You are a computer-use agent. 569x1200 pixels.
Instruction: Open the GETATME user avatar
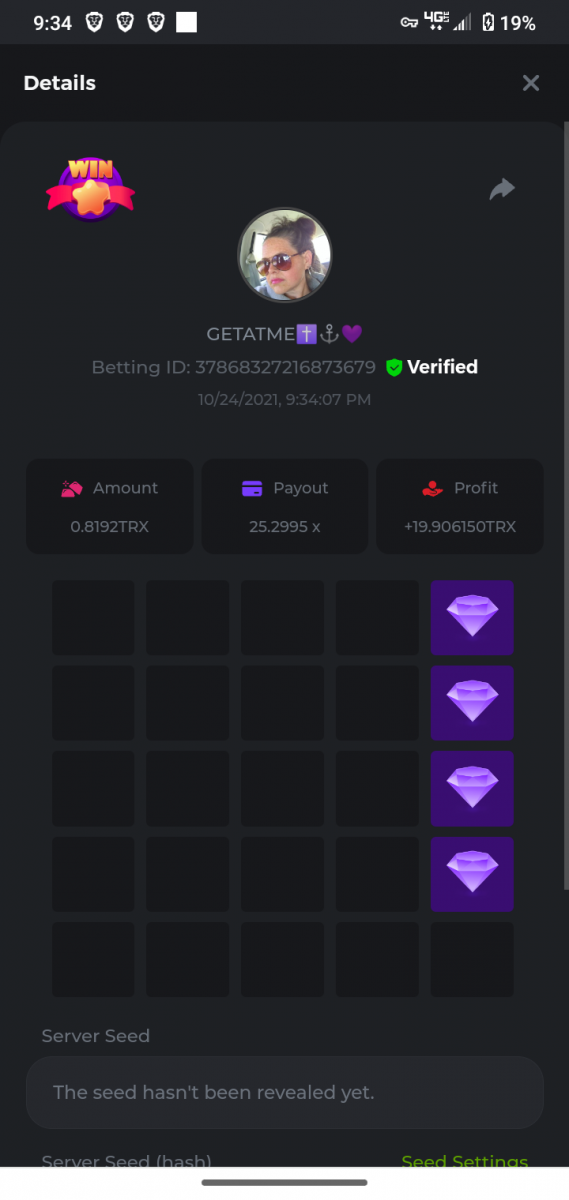coord(284,256)
